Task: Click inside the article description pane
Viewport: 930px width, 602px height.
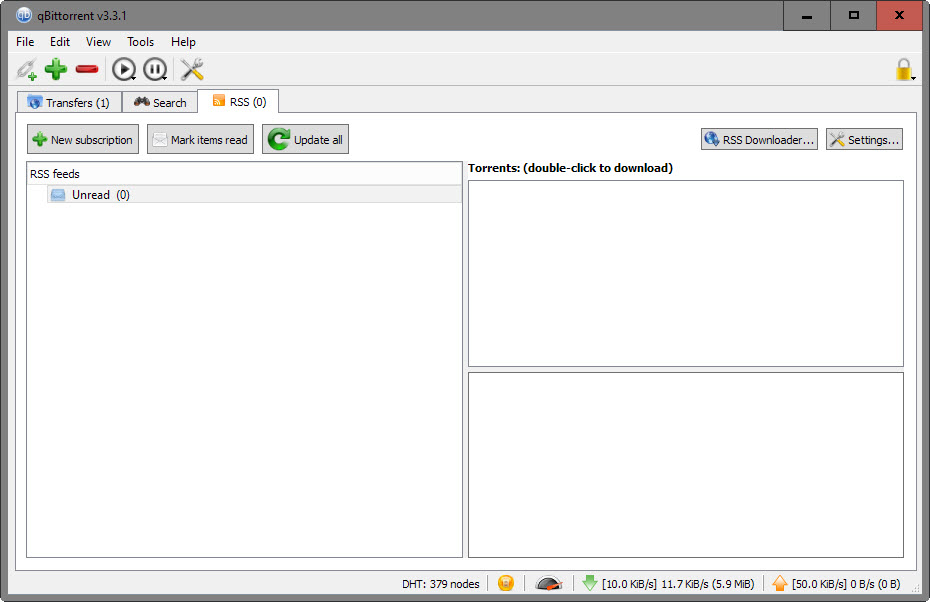Action: click(686, 465)
